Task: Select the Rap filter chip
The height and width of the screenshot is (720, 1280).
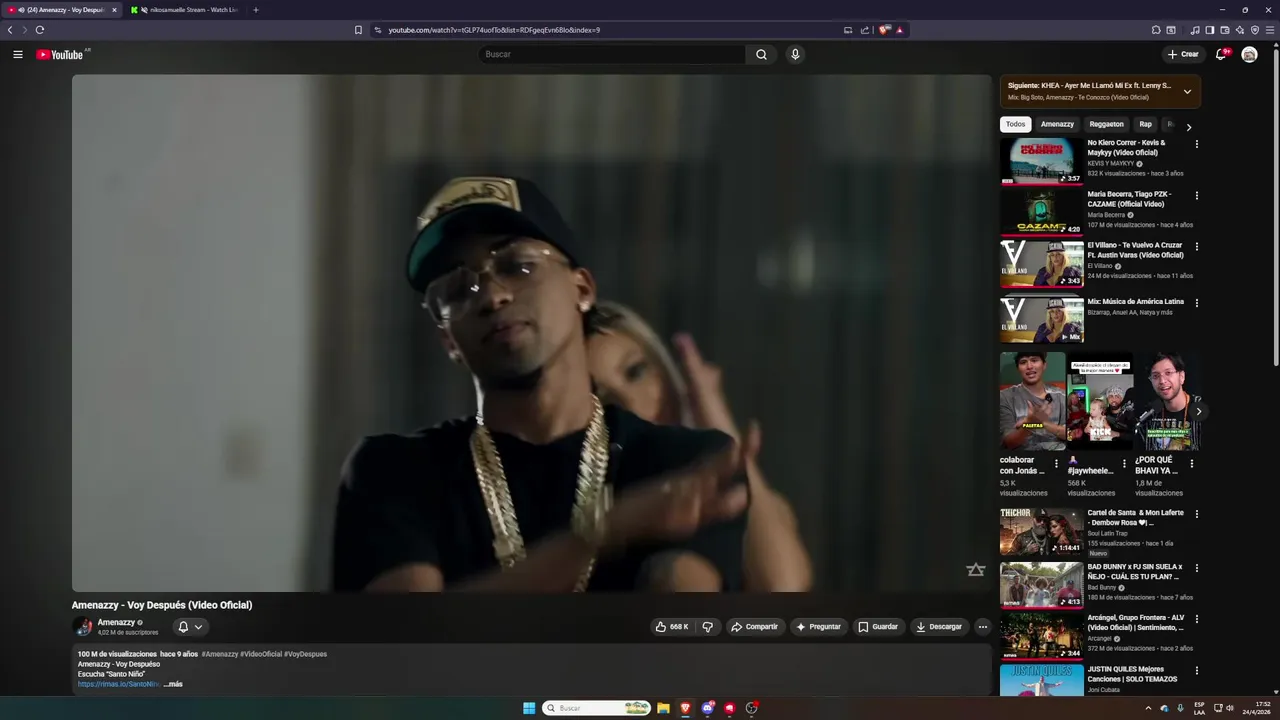Action: click(1145, 124)
